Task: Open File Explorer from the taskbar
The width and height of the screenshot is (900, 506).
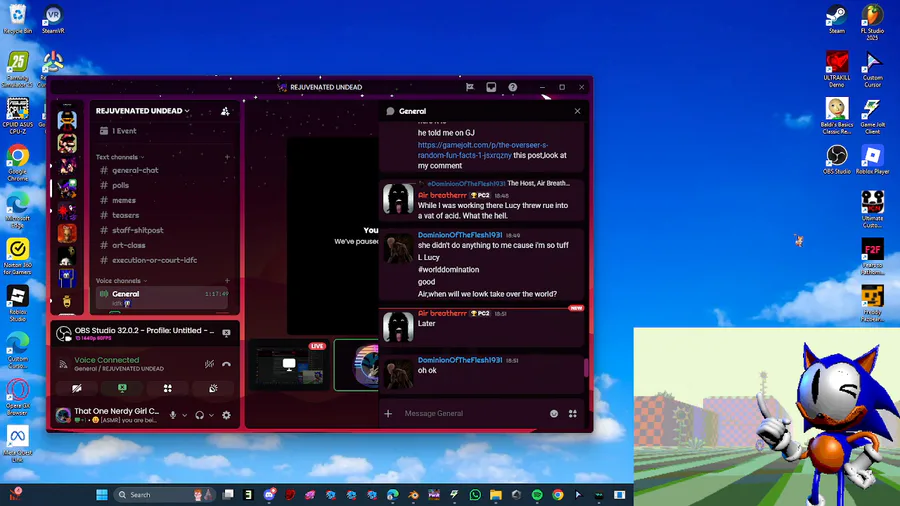Action: point(495,495)
